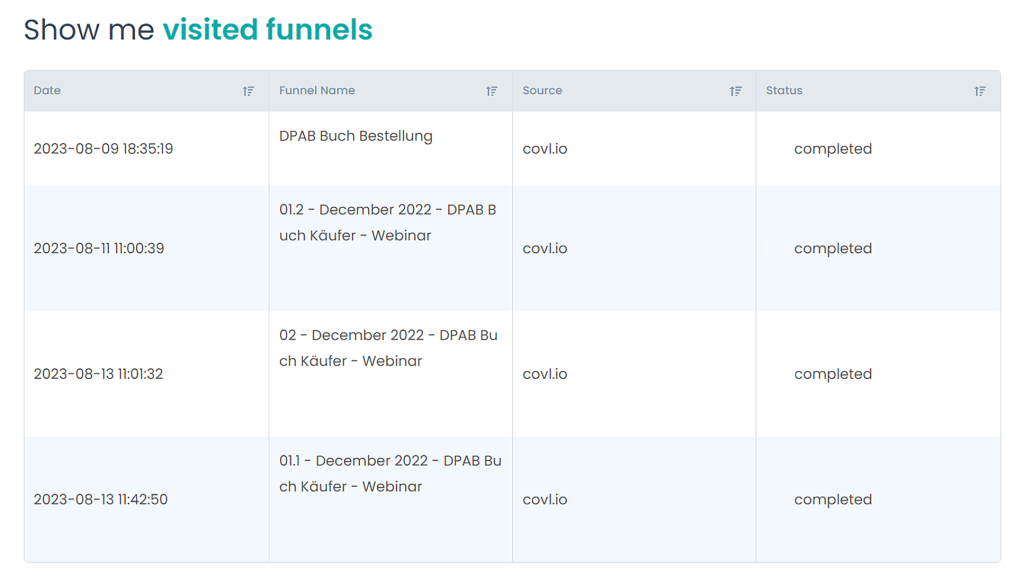Viewport: 1024px width, 586px height.
Task: Click the Source column sort icon
Action: [x=736, y=91]
